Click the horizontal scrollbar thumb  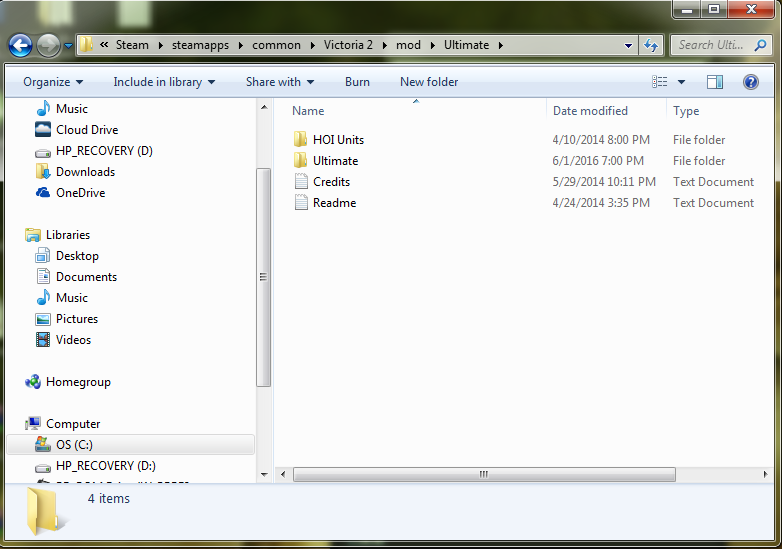point(484,474)
